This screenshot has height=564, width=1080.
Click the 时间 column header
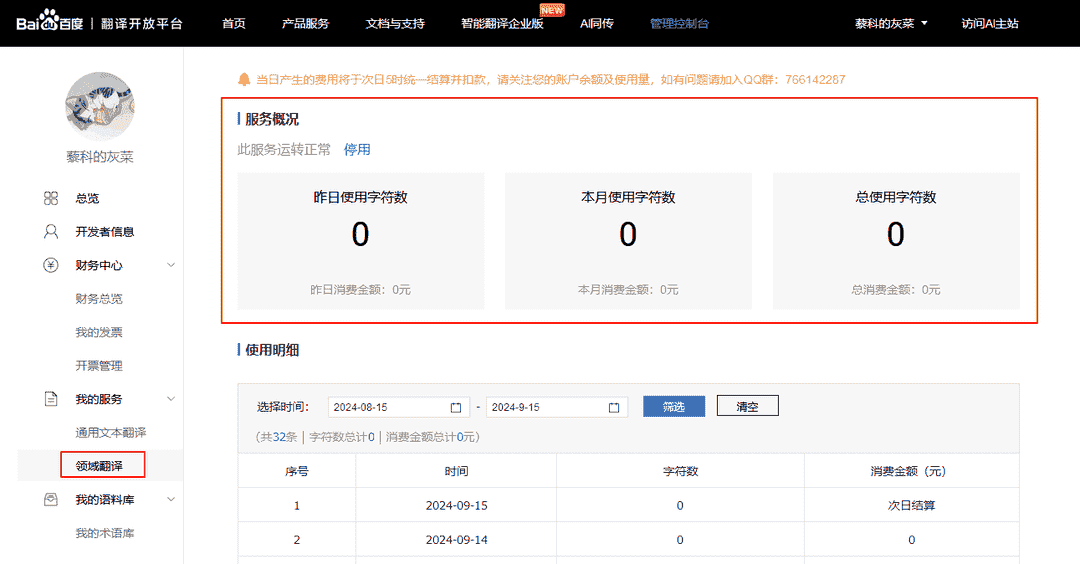point(456,471)
